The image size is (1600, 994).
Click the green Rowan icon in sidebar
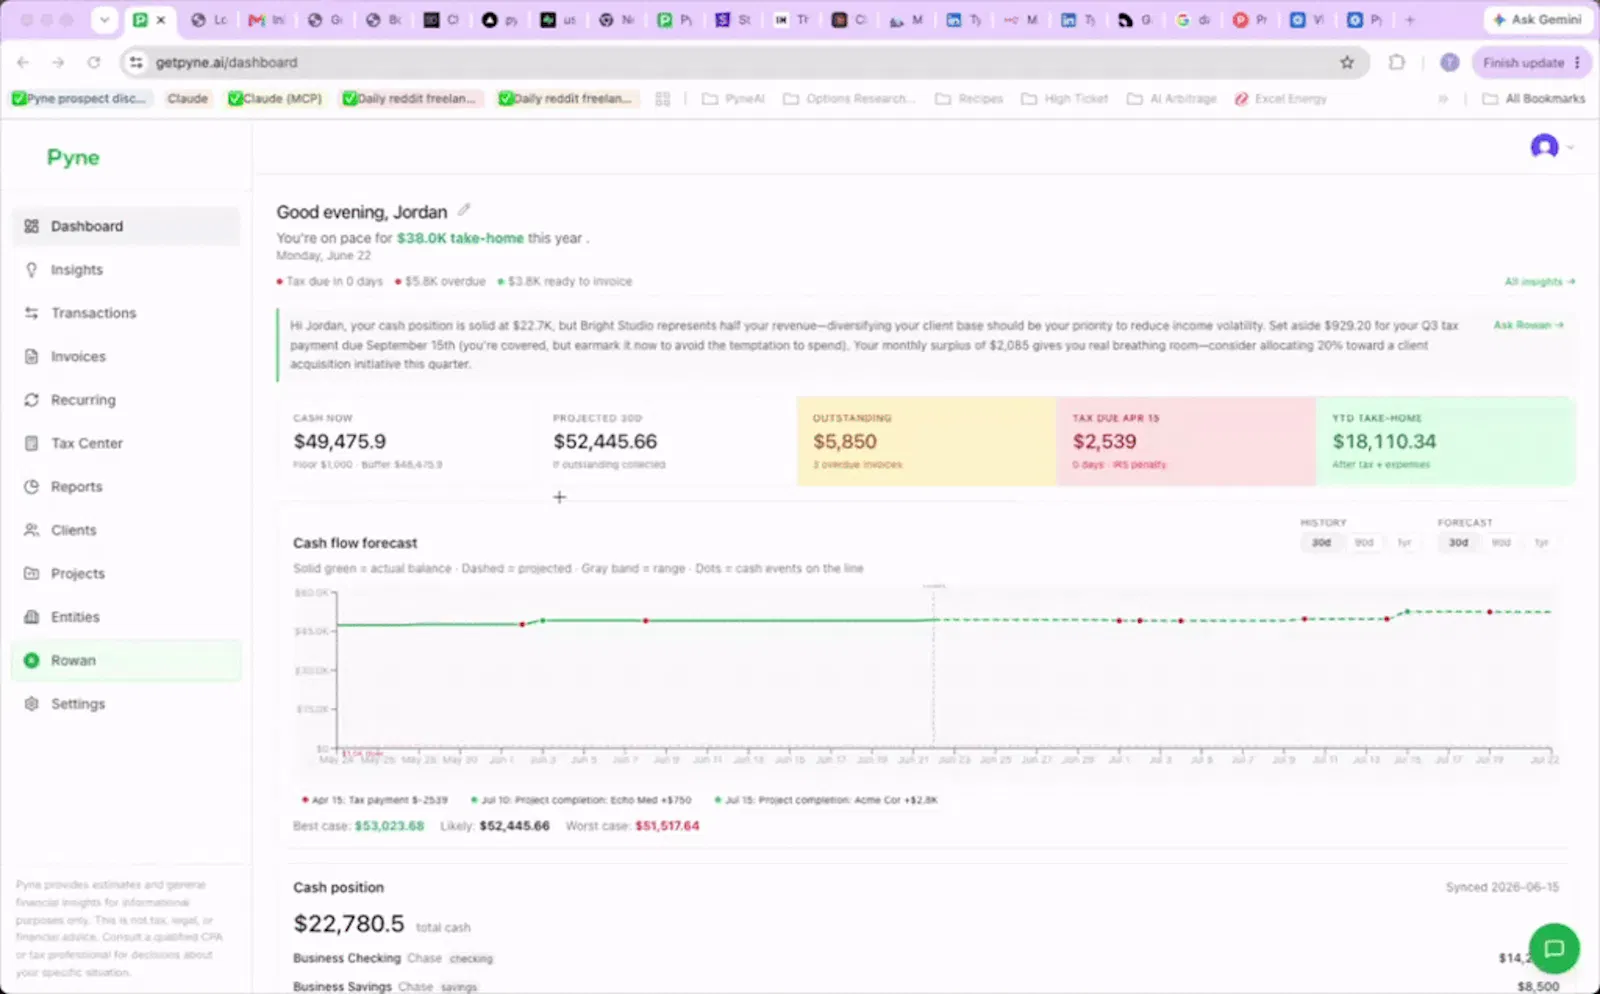pyautogui.click(x=31, y=660)
